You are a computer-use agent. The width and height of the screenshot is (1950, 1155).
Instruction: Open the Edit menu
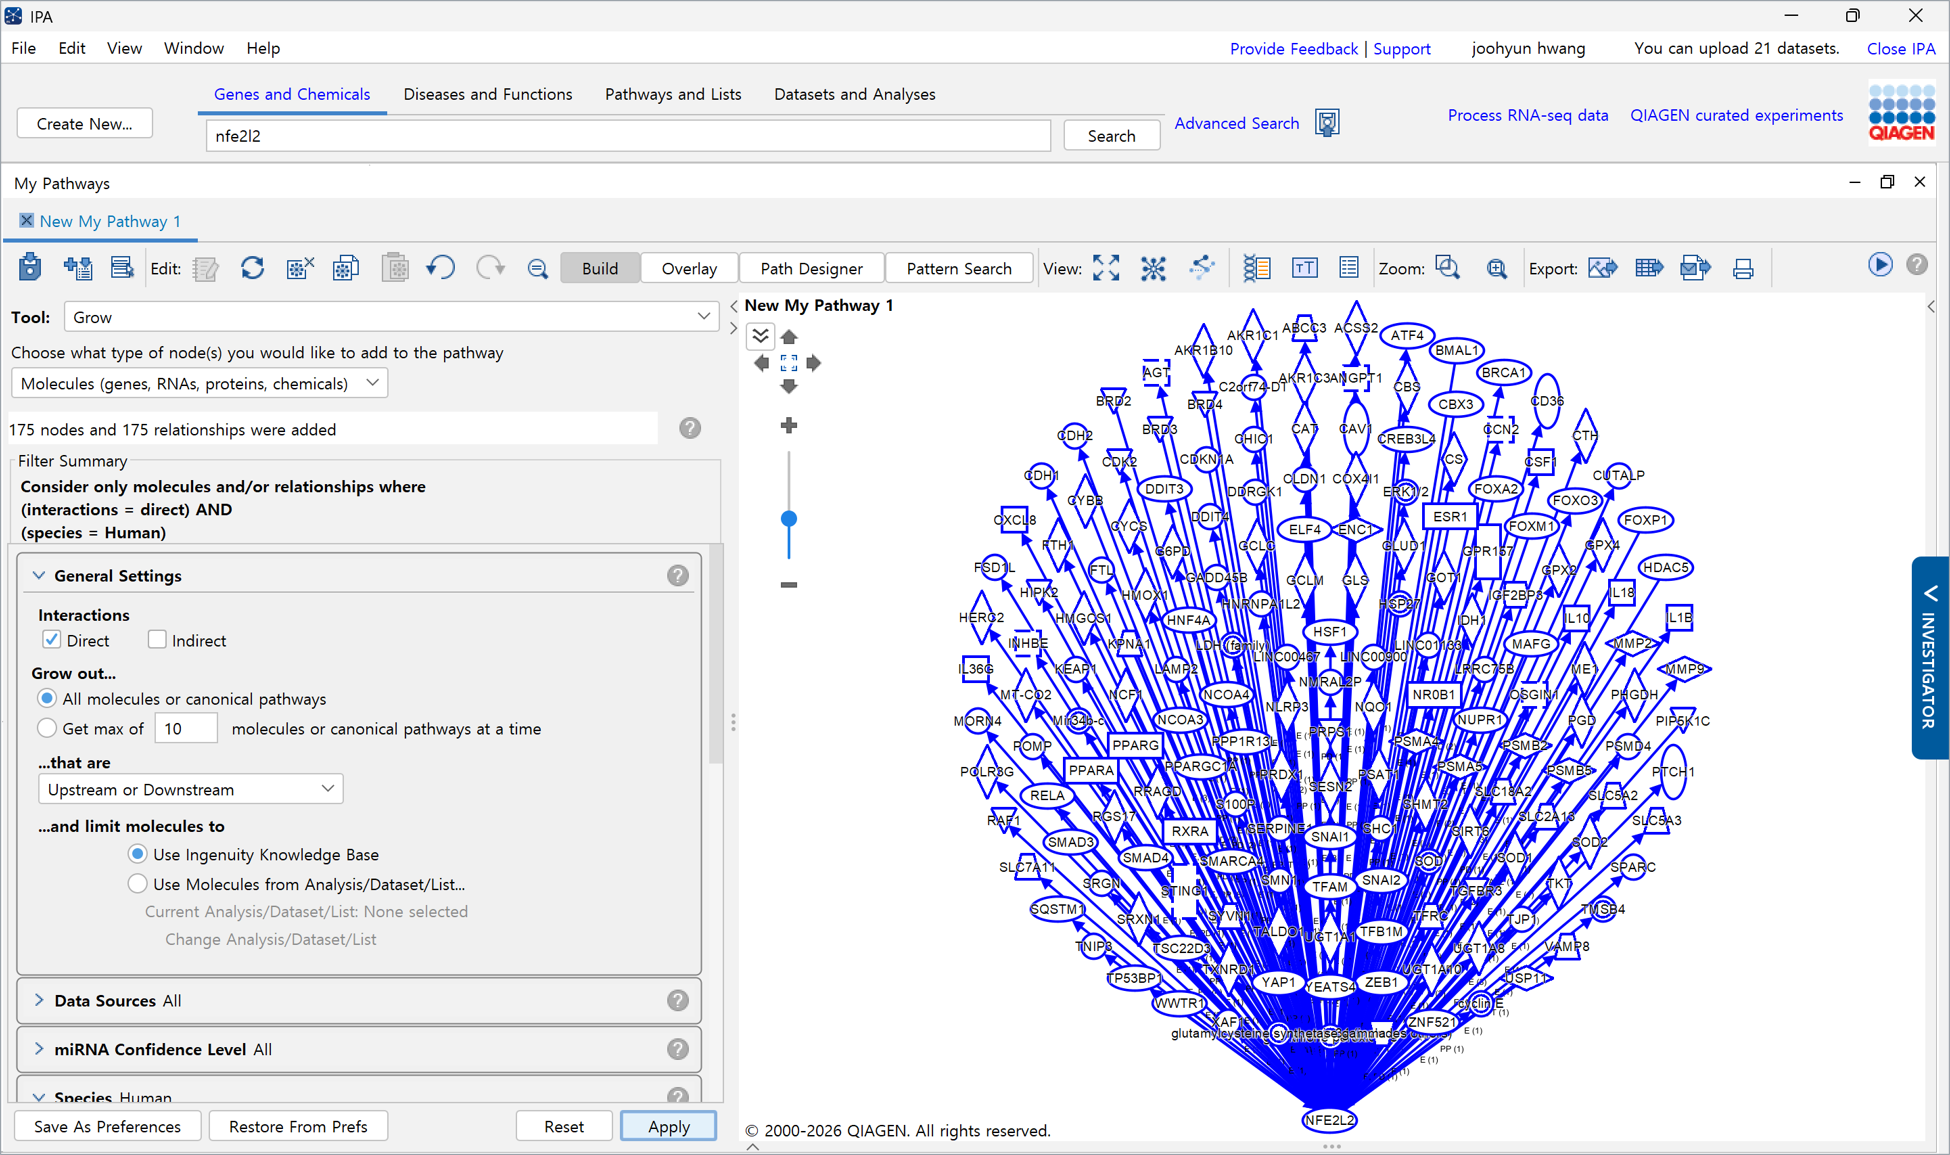click(72, 48)
